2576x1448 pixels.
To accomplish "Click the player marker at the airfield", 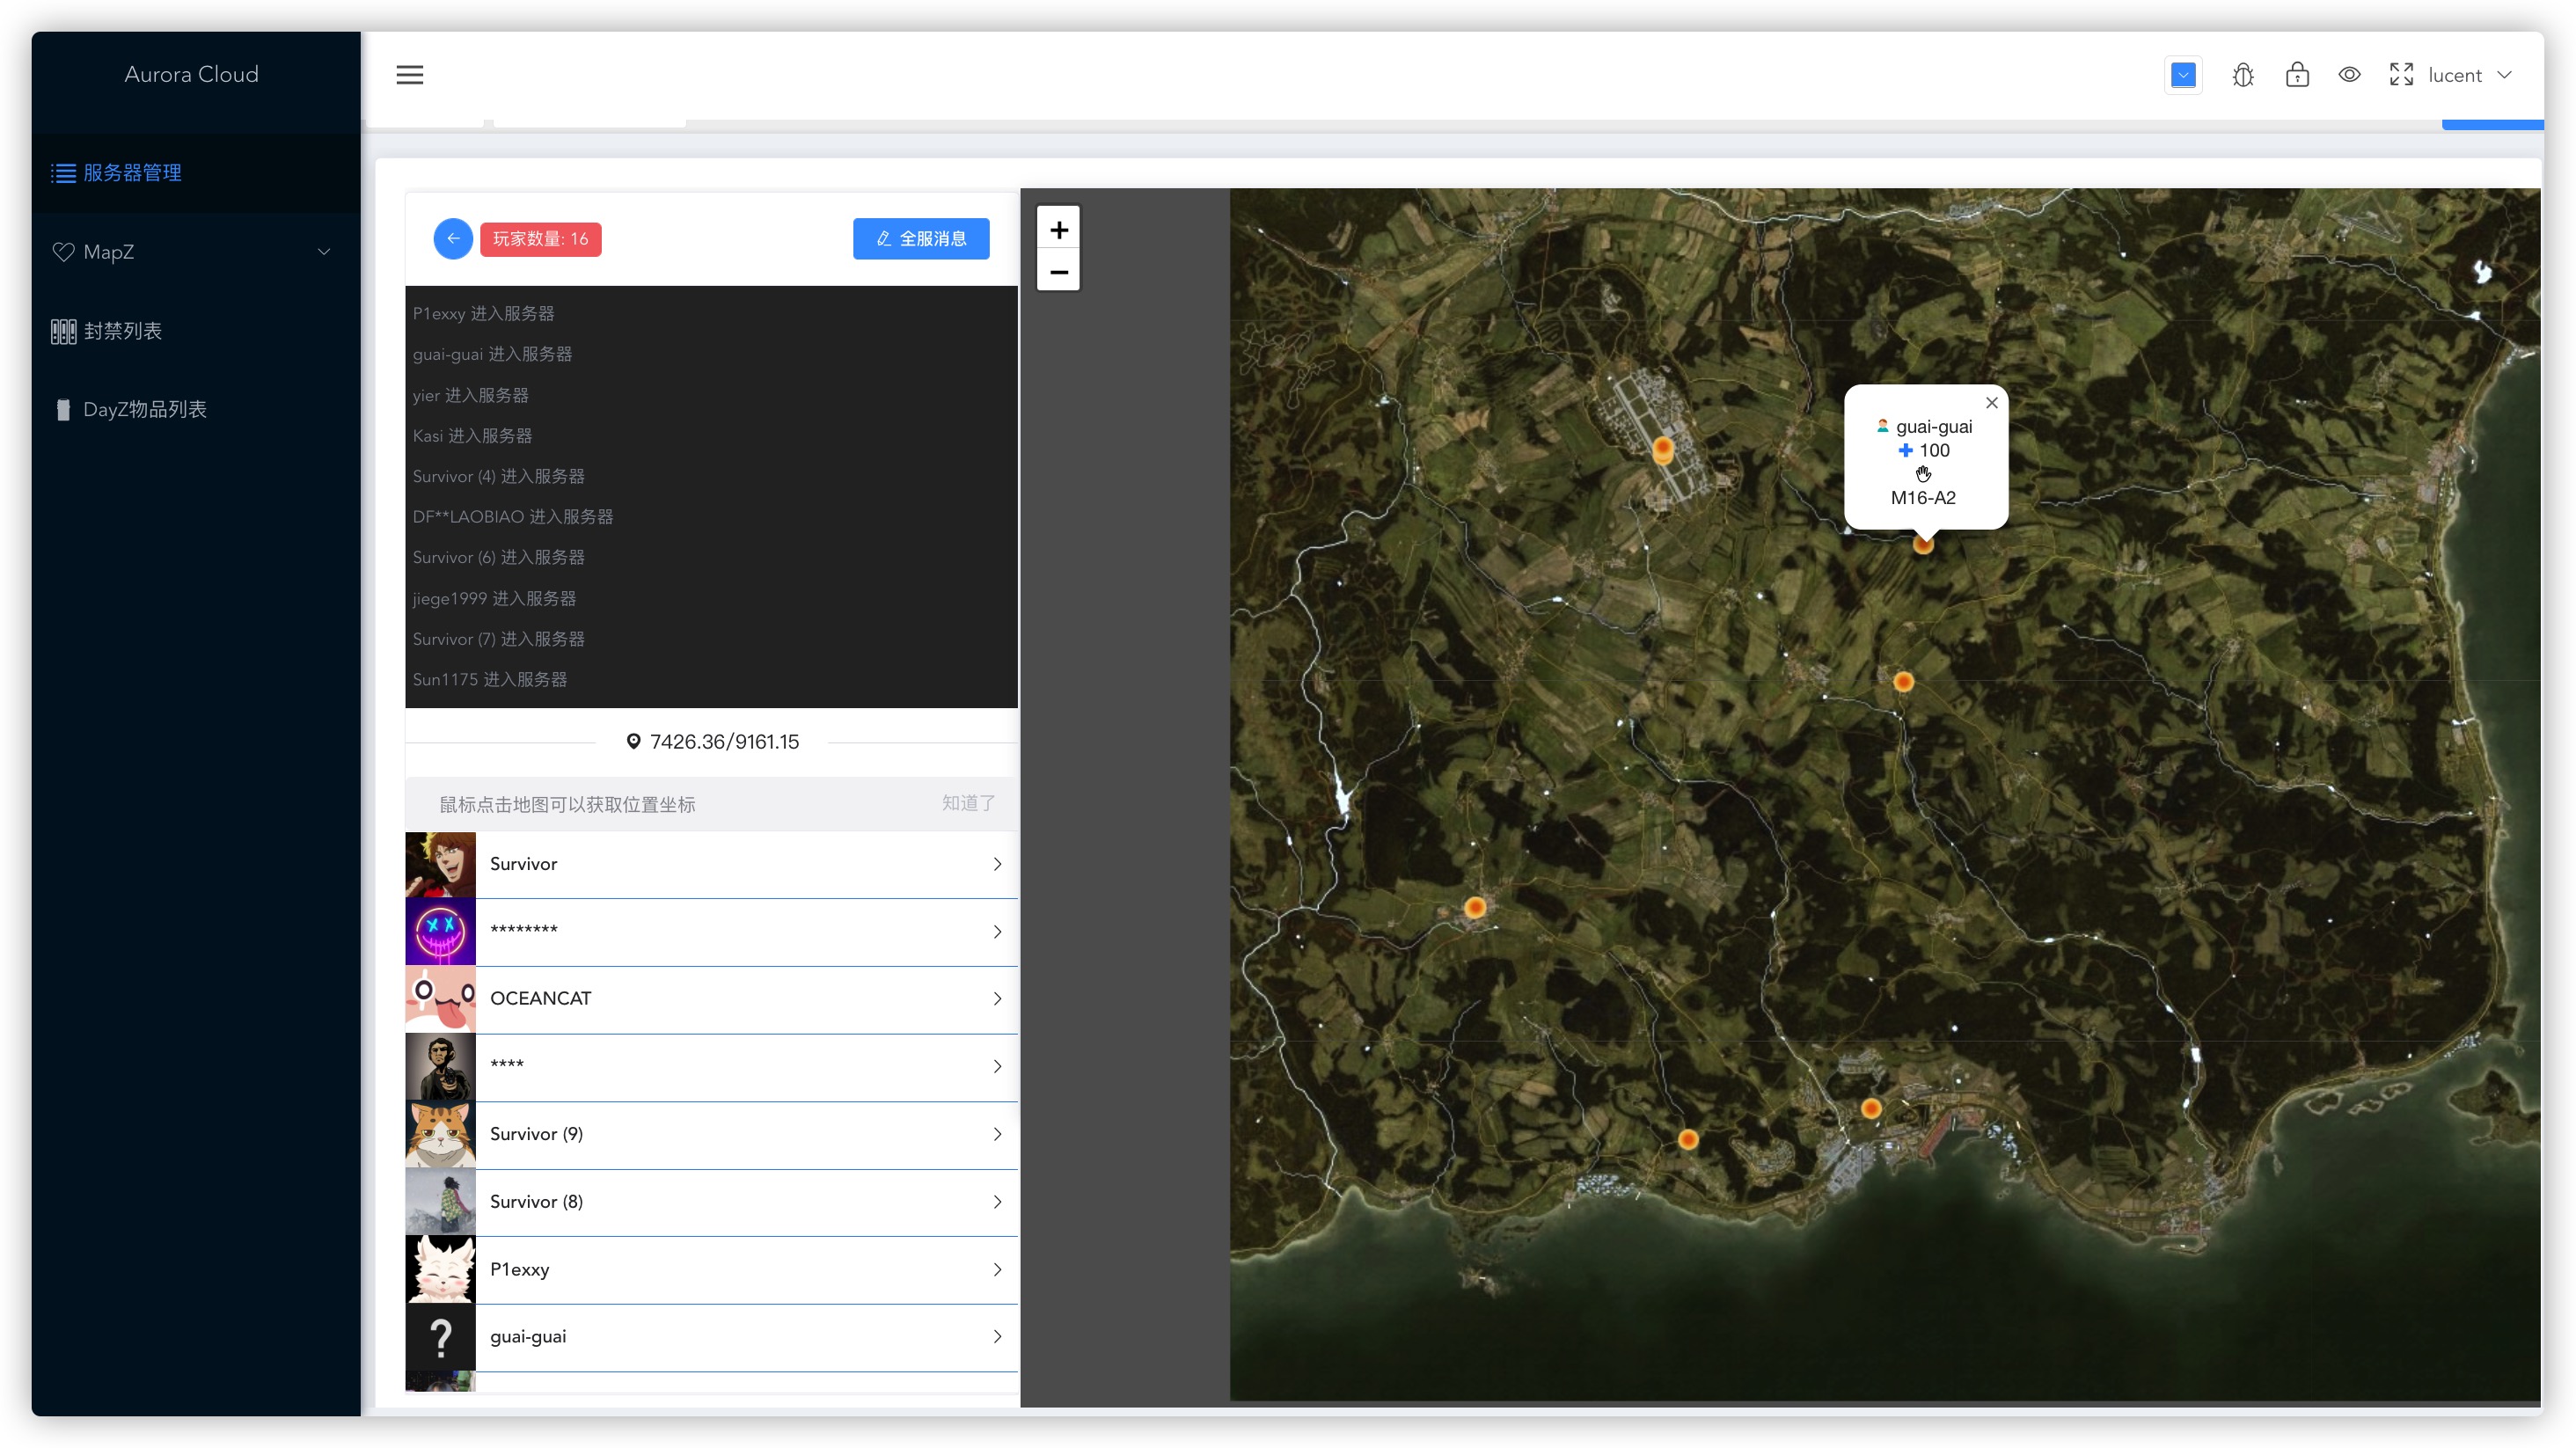I will click(1663, 448).
